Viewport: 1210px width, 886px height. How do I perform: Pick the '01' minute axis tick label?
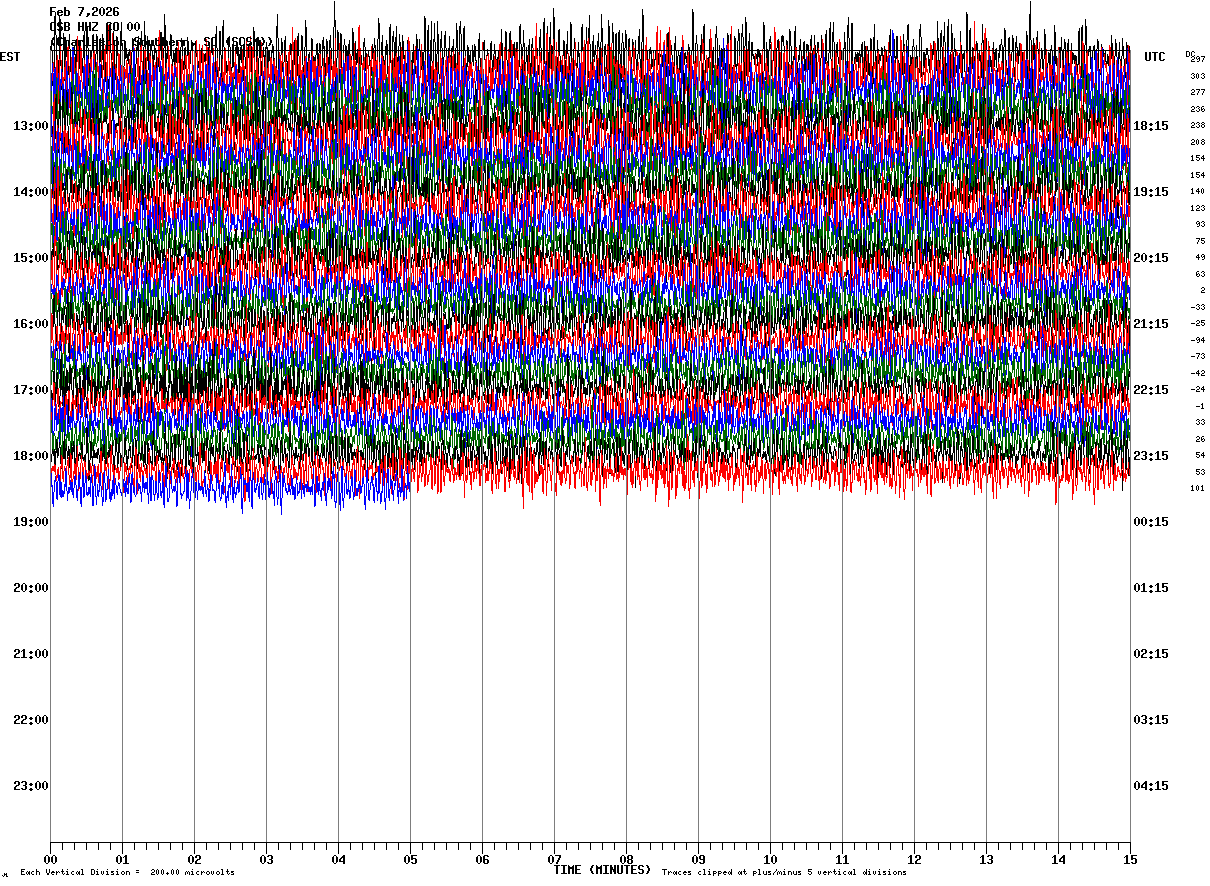[122, 860]
